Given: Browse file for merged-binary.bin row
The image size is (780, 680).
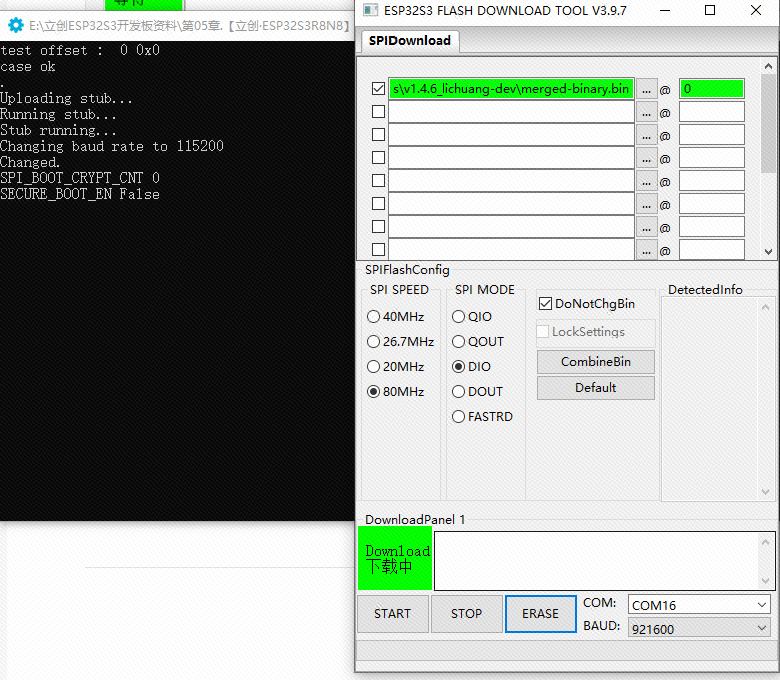Looking at the screenshot, I should 646,90.
